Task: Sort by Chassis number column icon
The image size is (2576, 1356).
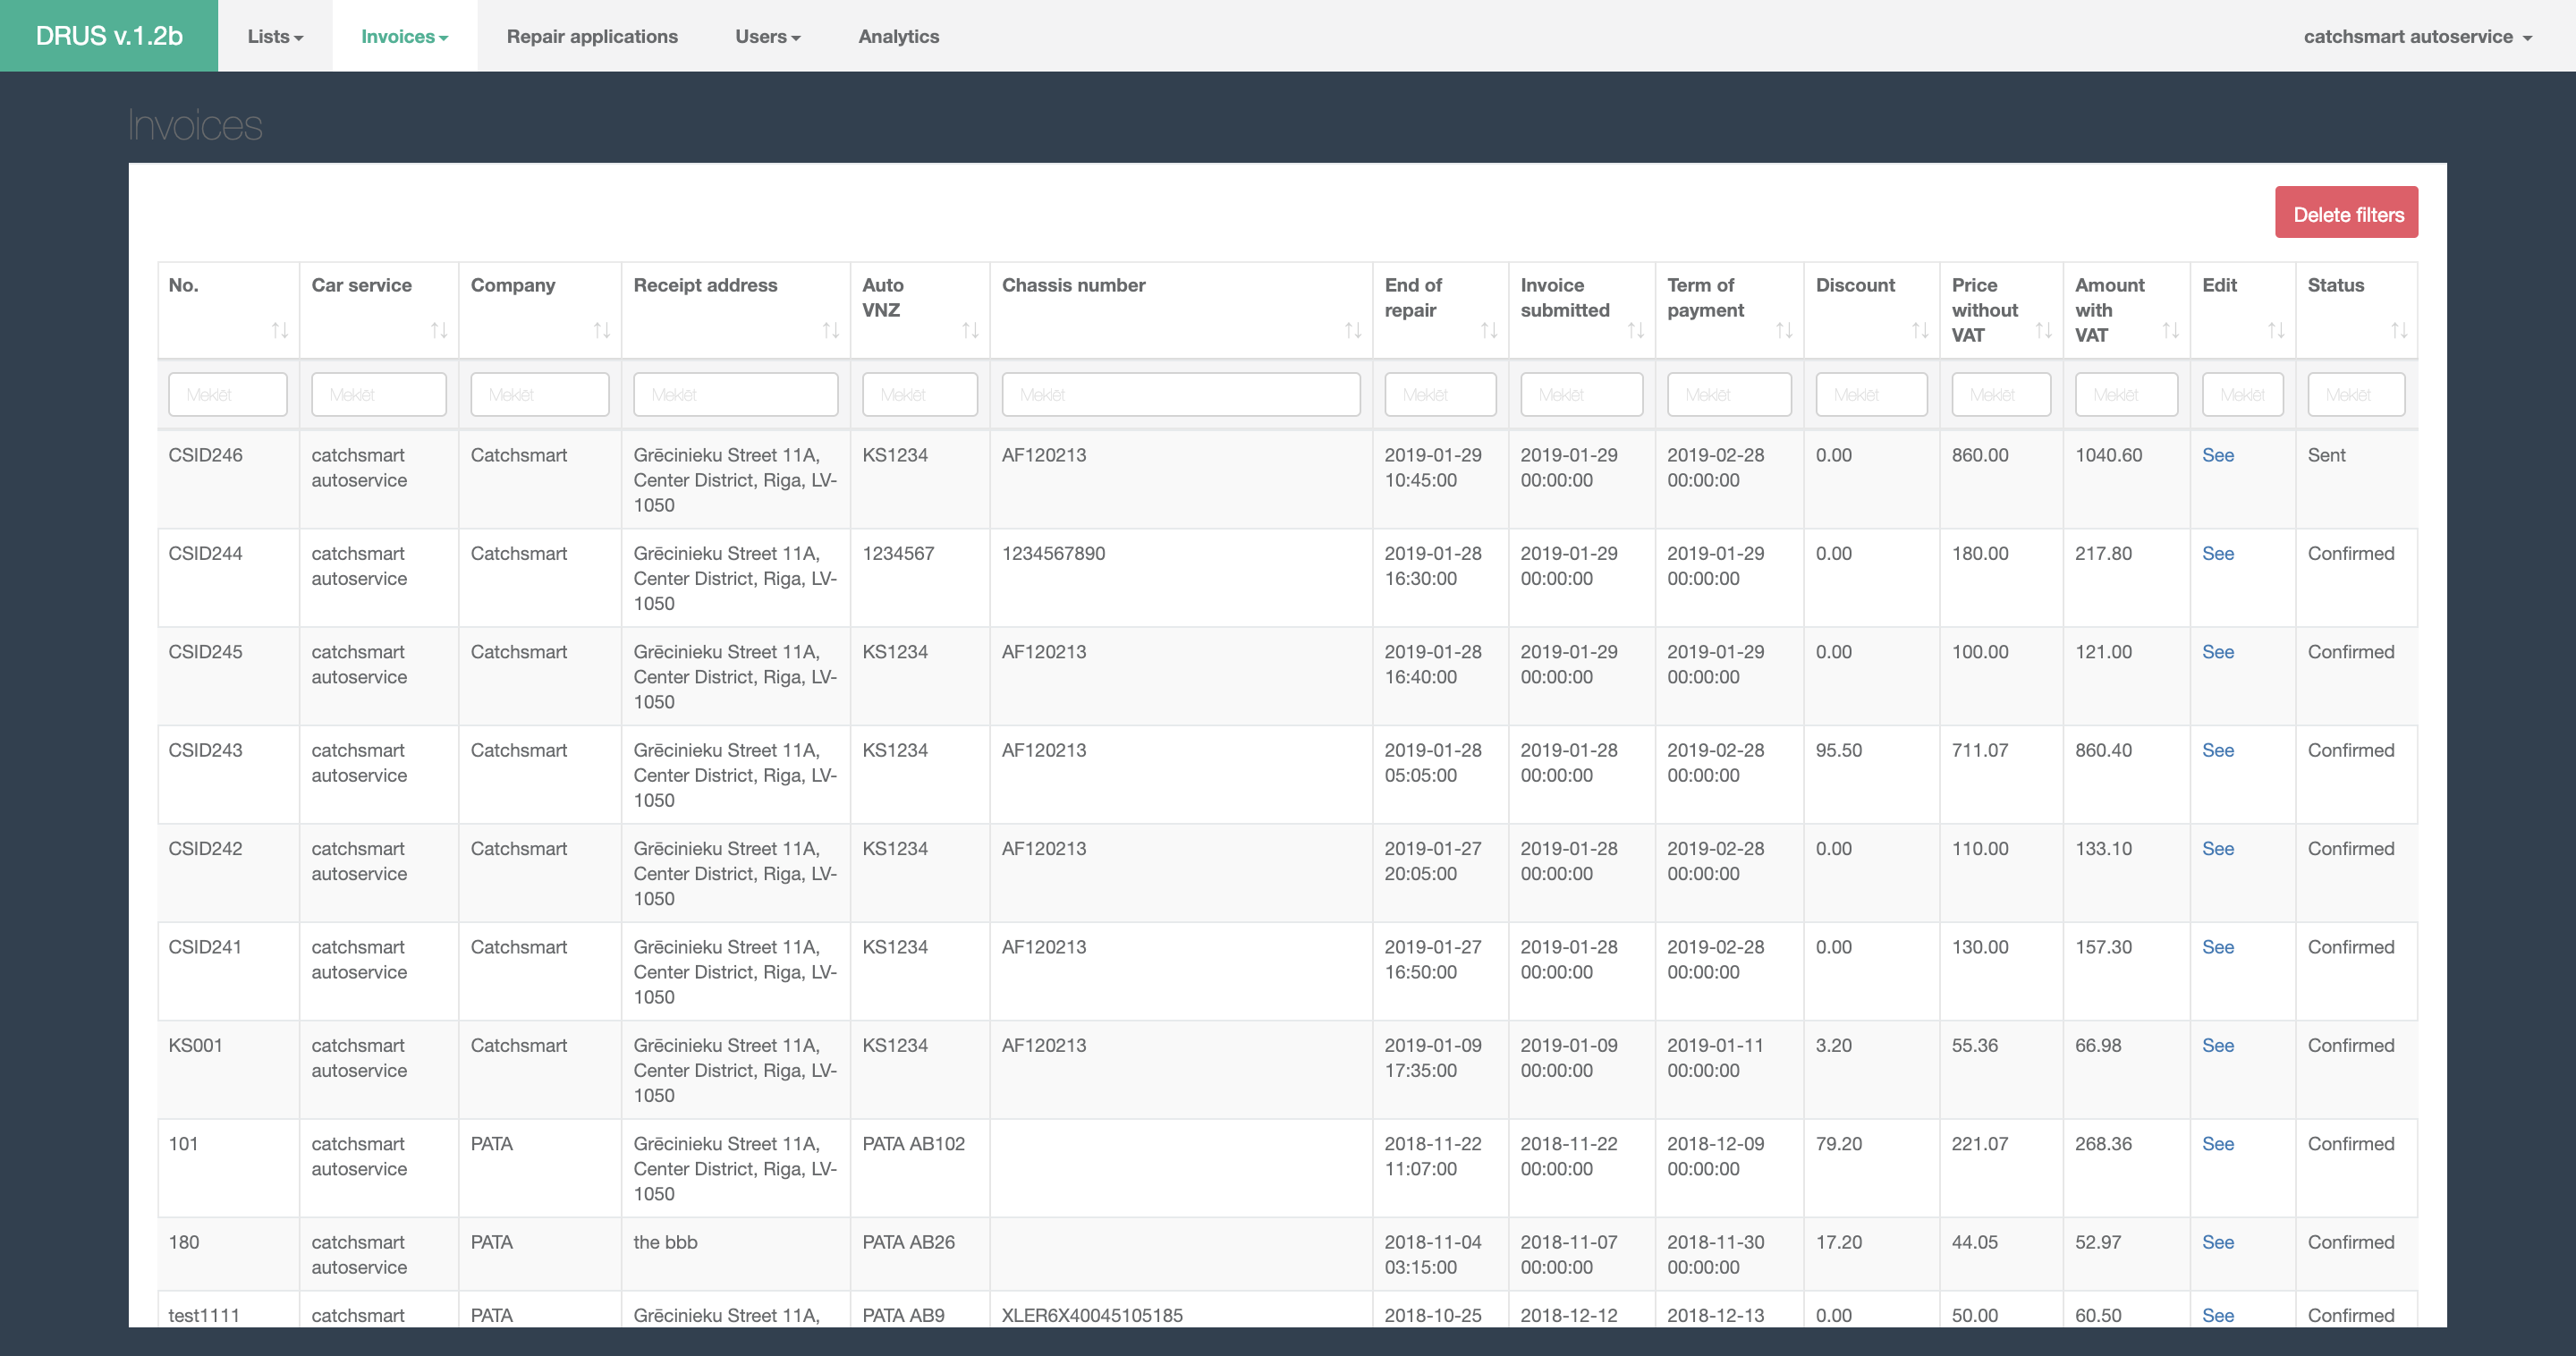Action: 1353,330
